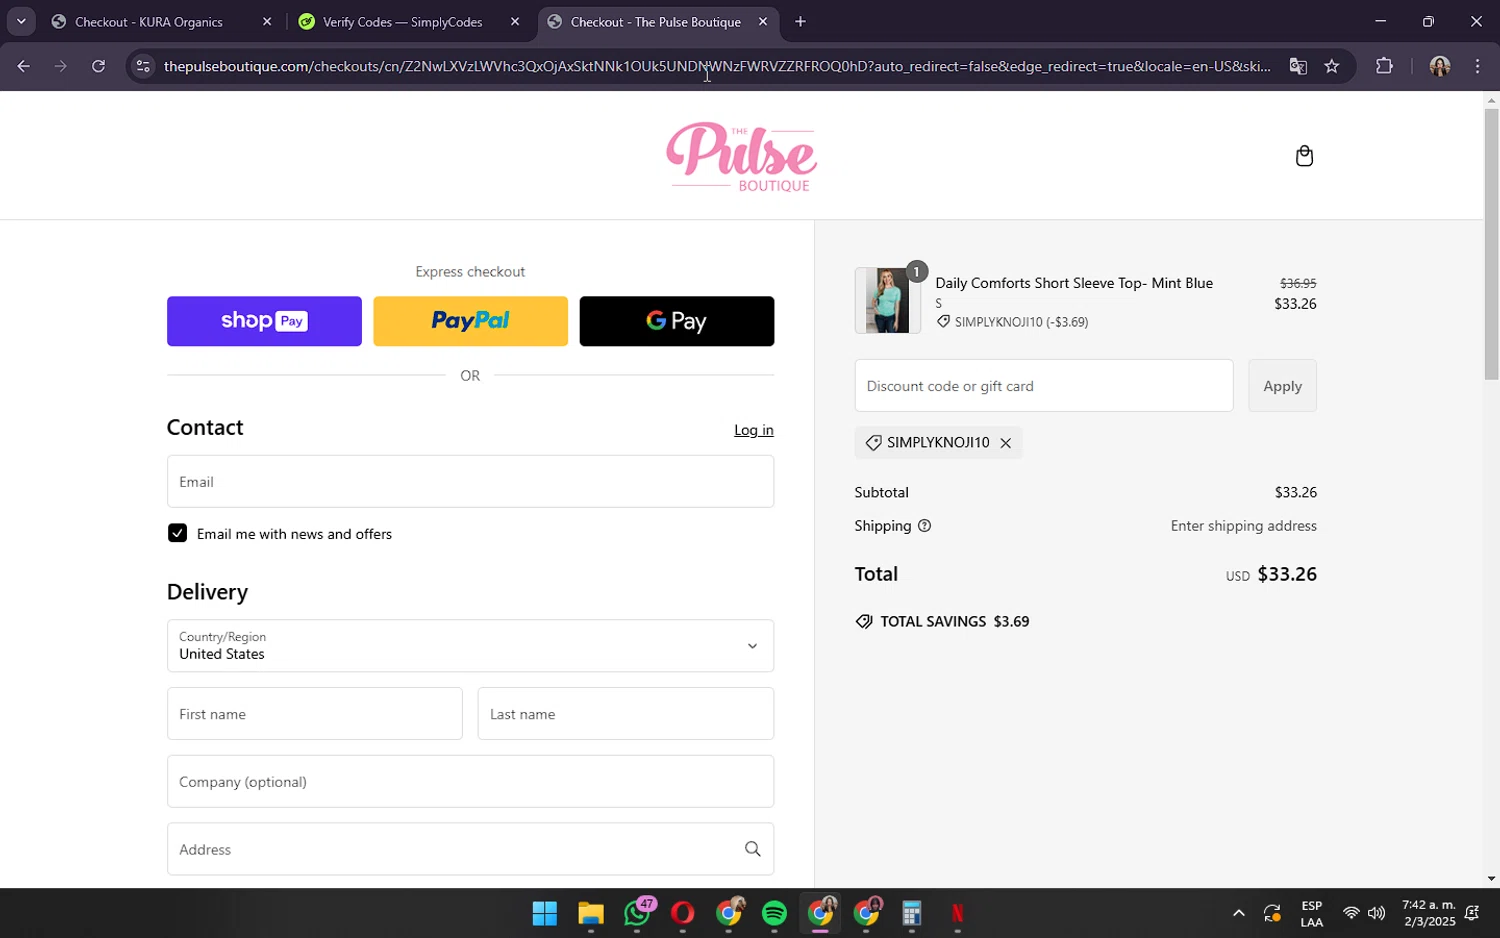Click the Log in link

point(753,430)
